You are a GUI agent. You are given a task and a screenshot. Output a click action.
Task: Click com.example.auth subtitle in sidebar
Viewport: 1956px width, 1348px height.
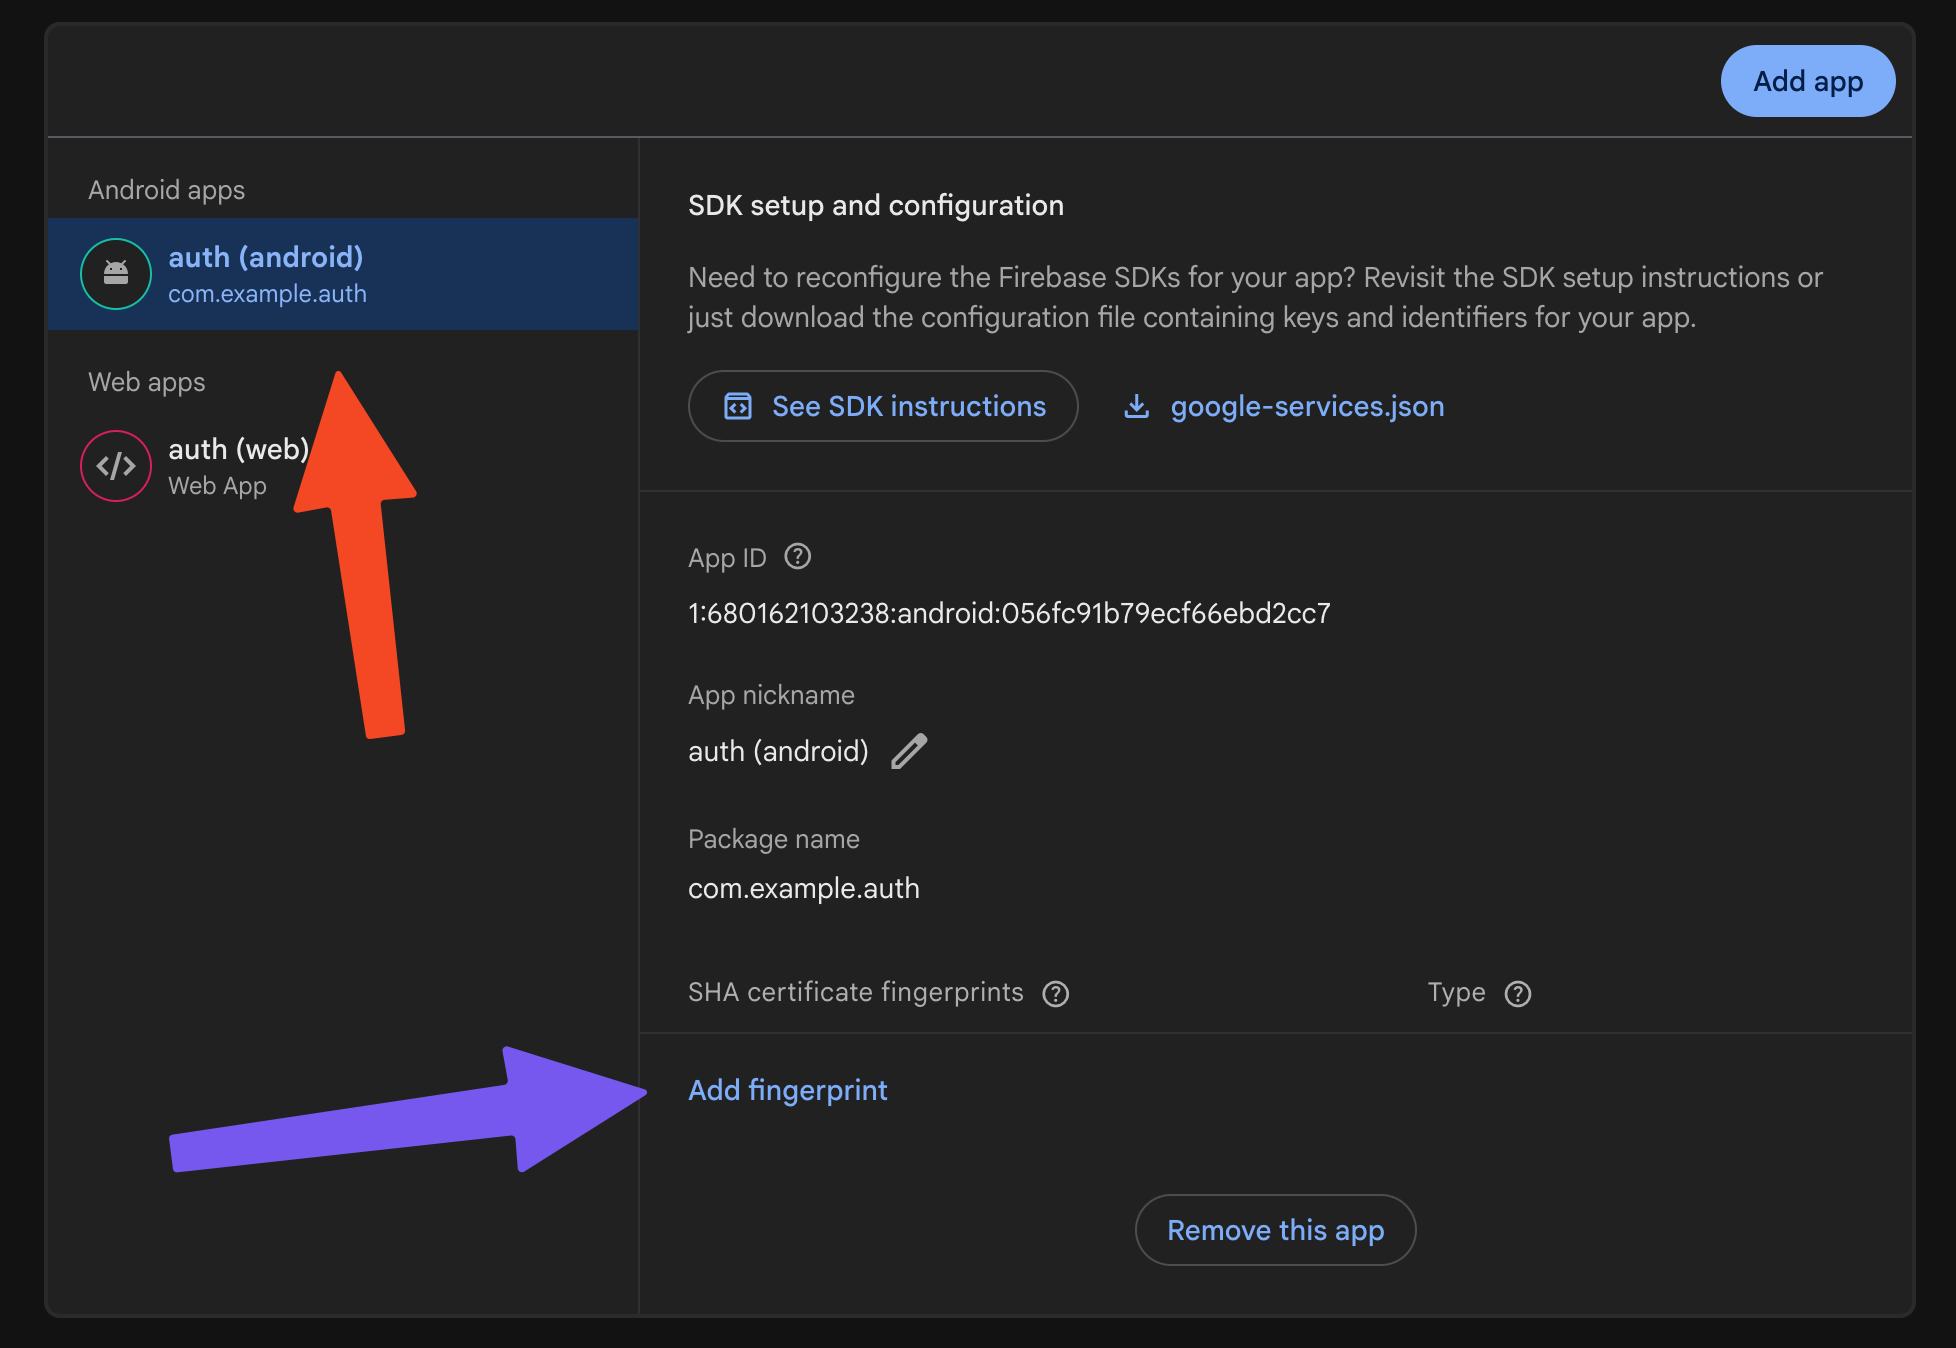(x=267, y=294)
